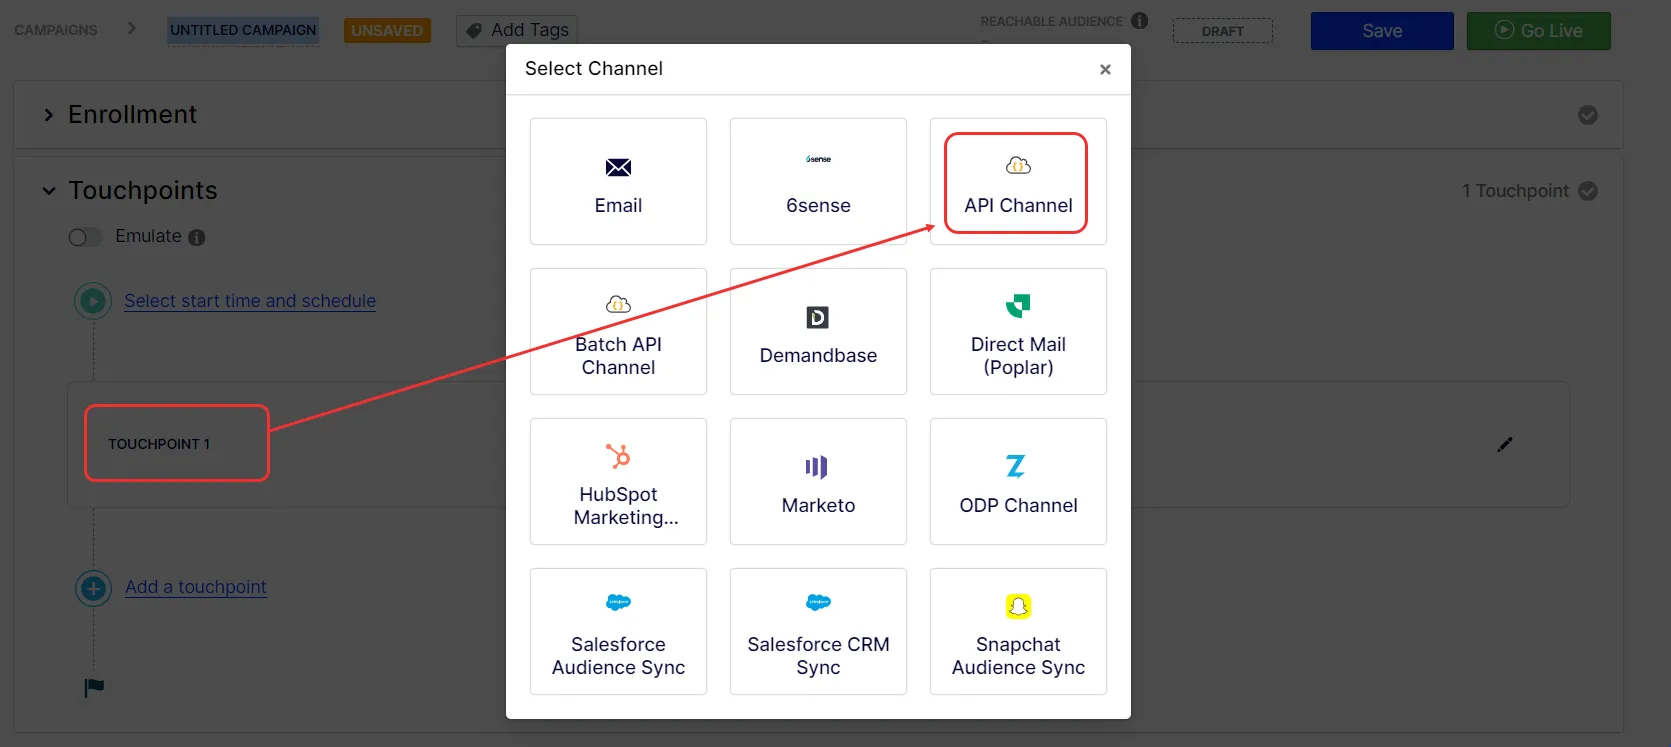Choose the ODP Channel label
Image resolution: width=1671 pixels, height=747 pixels.
pyautogui.click(x=1018, y=505)
